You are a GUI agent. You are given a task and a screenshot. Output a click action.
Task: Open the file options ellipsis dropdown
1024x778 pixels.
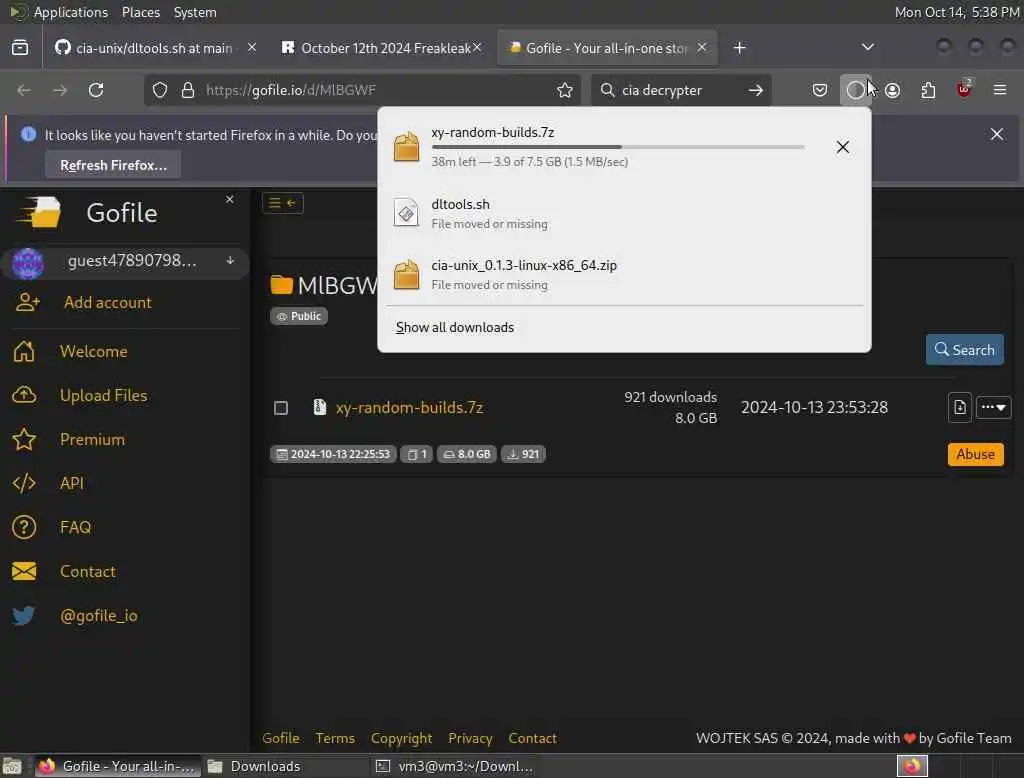tap(993, 408)
